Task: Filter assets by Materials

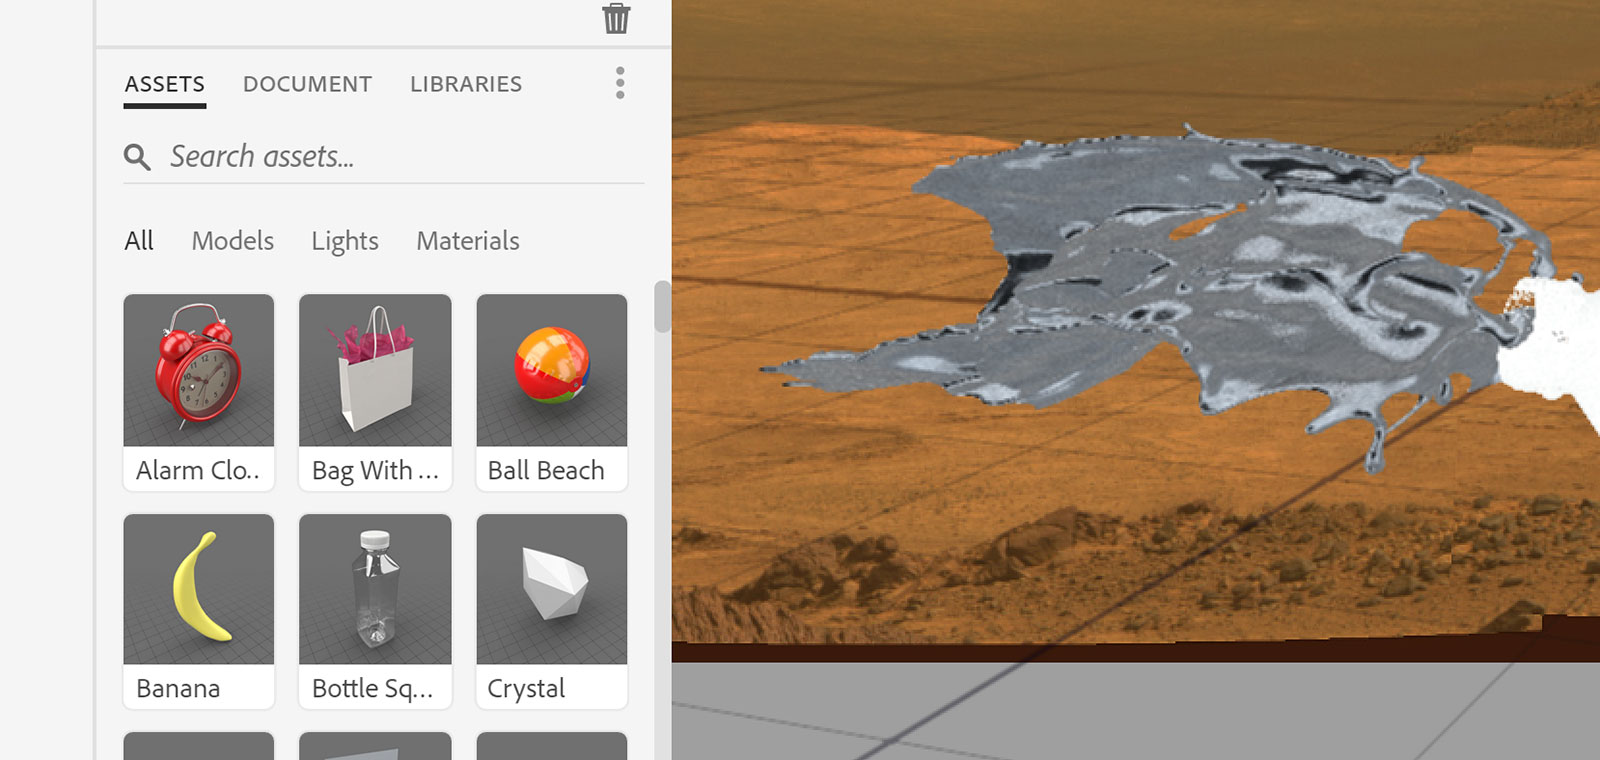Action: [x=468, y=241]
